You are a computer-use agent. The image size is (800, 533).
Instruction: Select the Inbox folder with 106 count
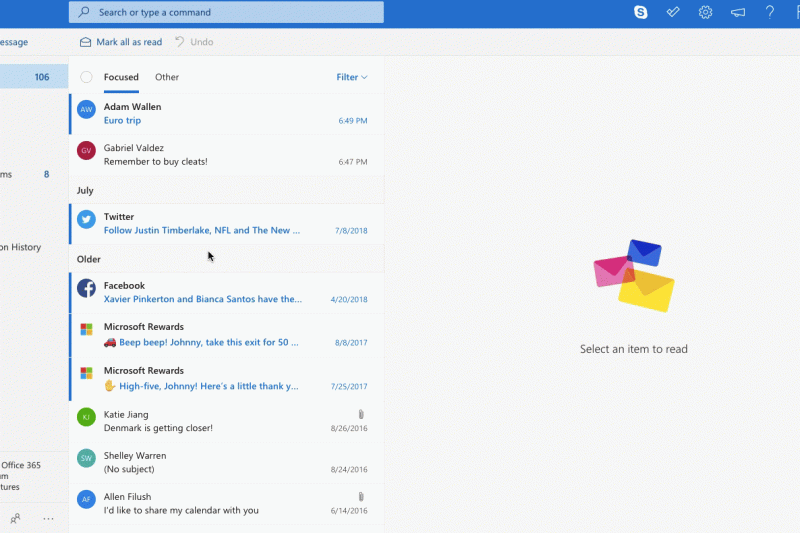coord(34,77)
